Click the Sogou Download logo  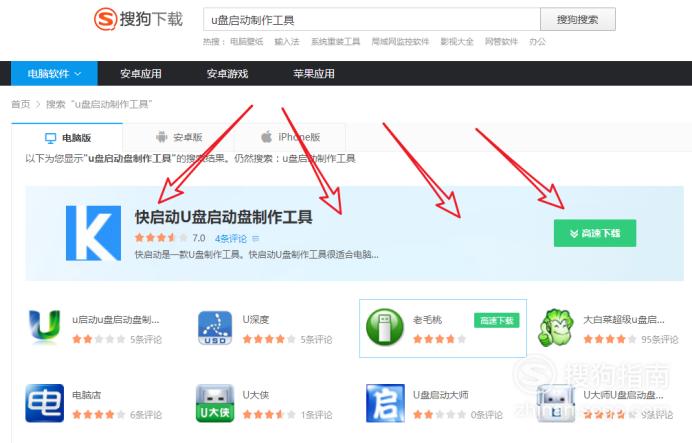click(x=138, y=19)
